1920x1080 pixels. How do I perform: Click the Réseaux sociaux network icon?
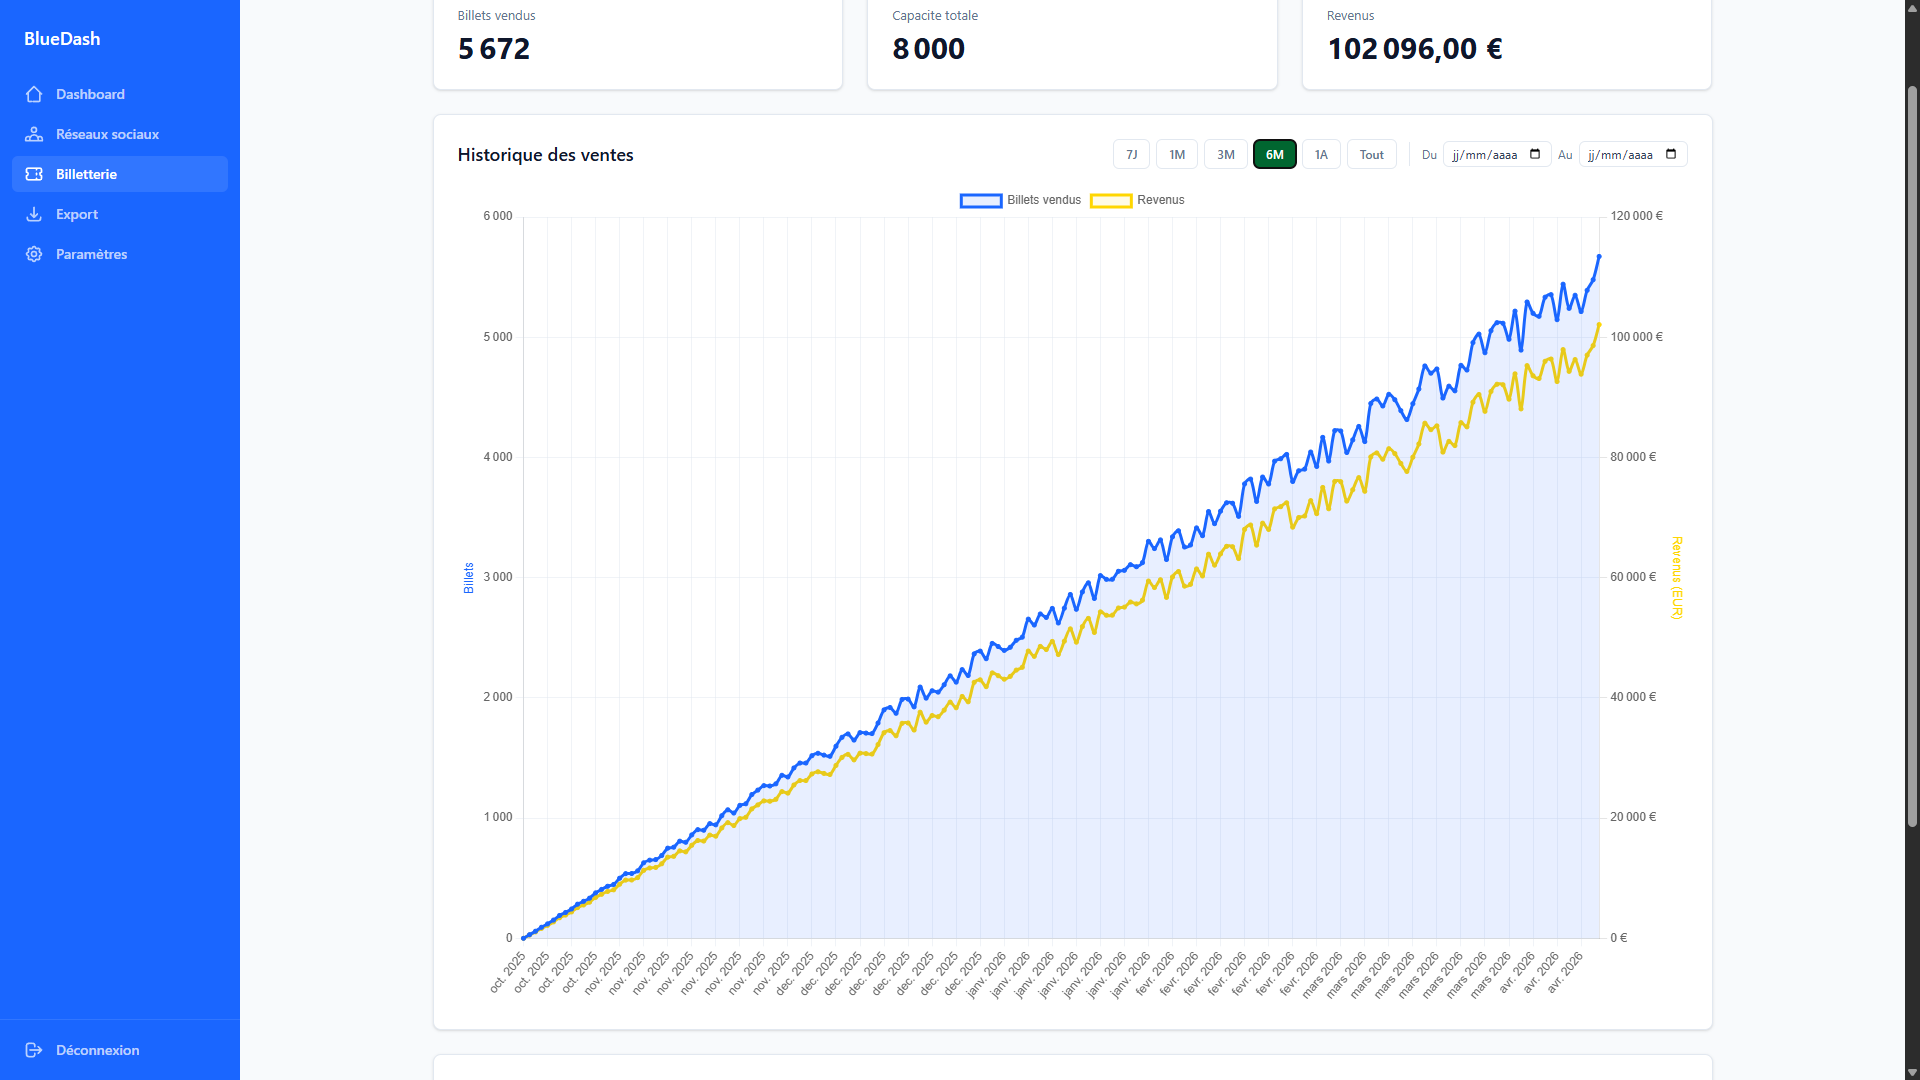pos(34,134)
